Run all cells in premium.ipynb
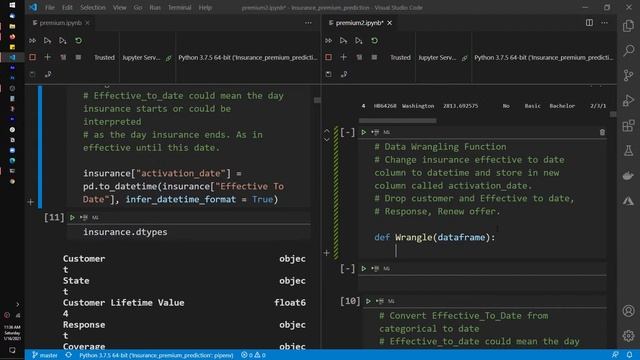The image size is (640, 360). click(x=32, y=41)
